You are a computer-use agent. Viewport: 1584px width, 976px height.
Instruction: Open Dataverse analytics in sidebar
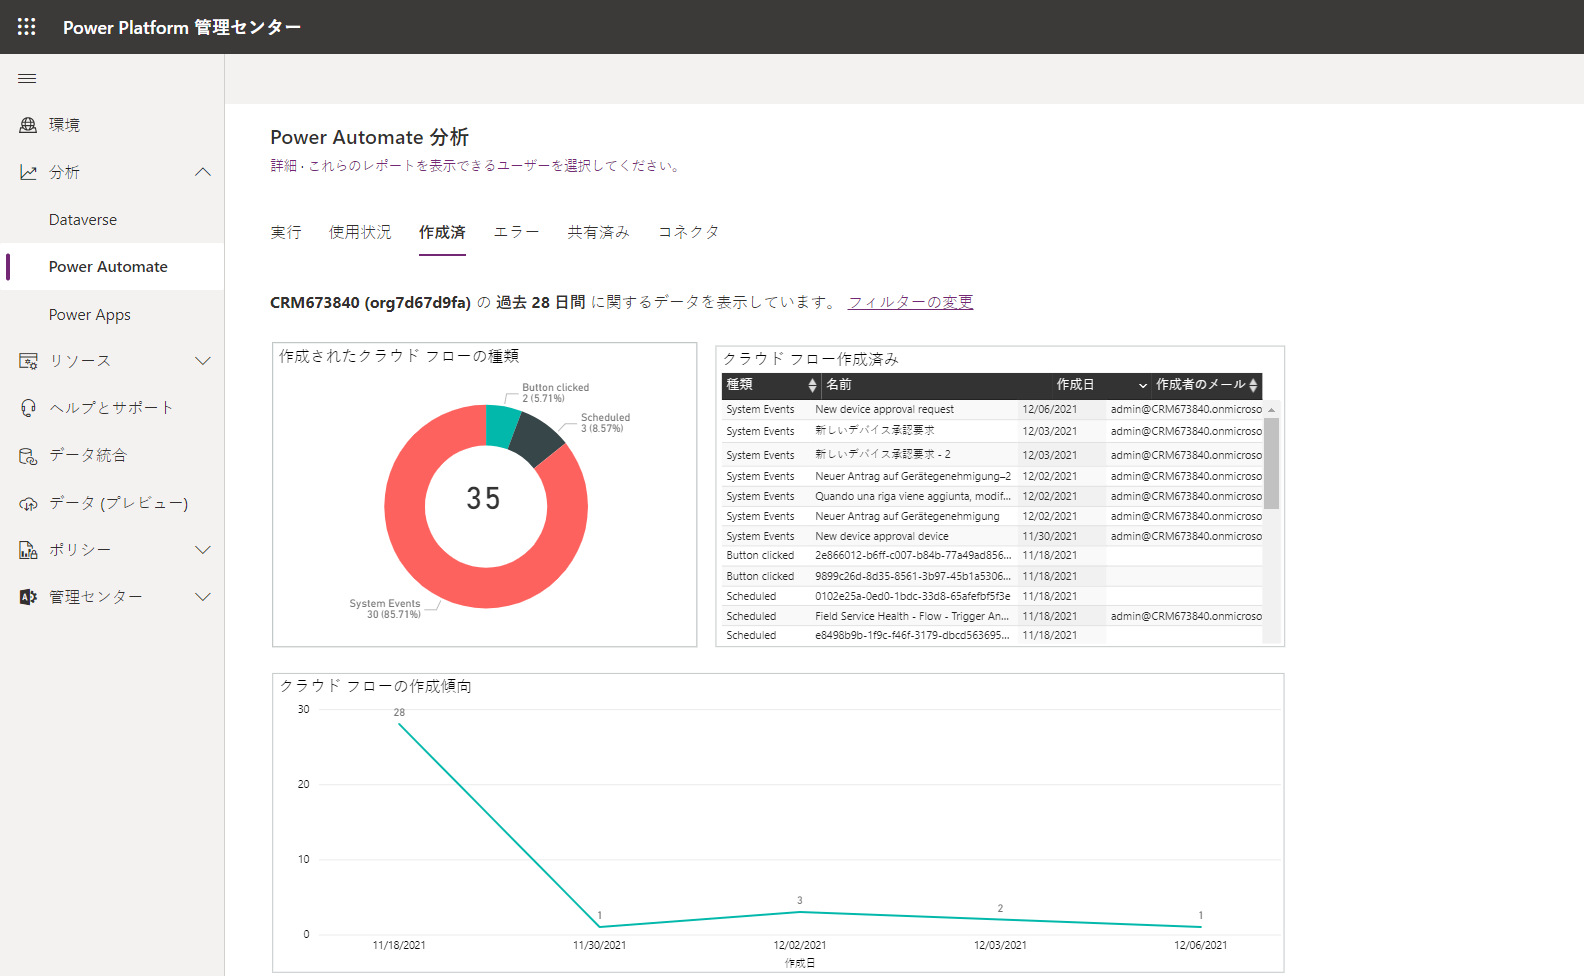tap(83, 220)
